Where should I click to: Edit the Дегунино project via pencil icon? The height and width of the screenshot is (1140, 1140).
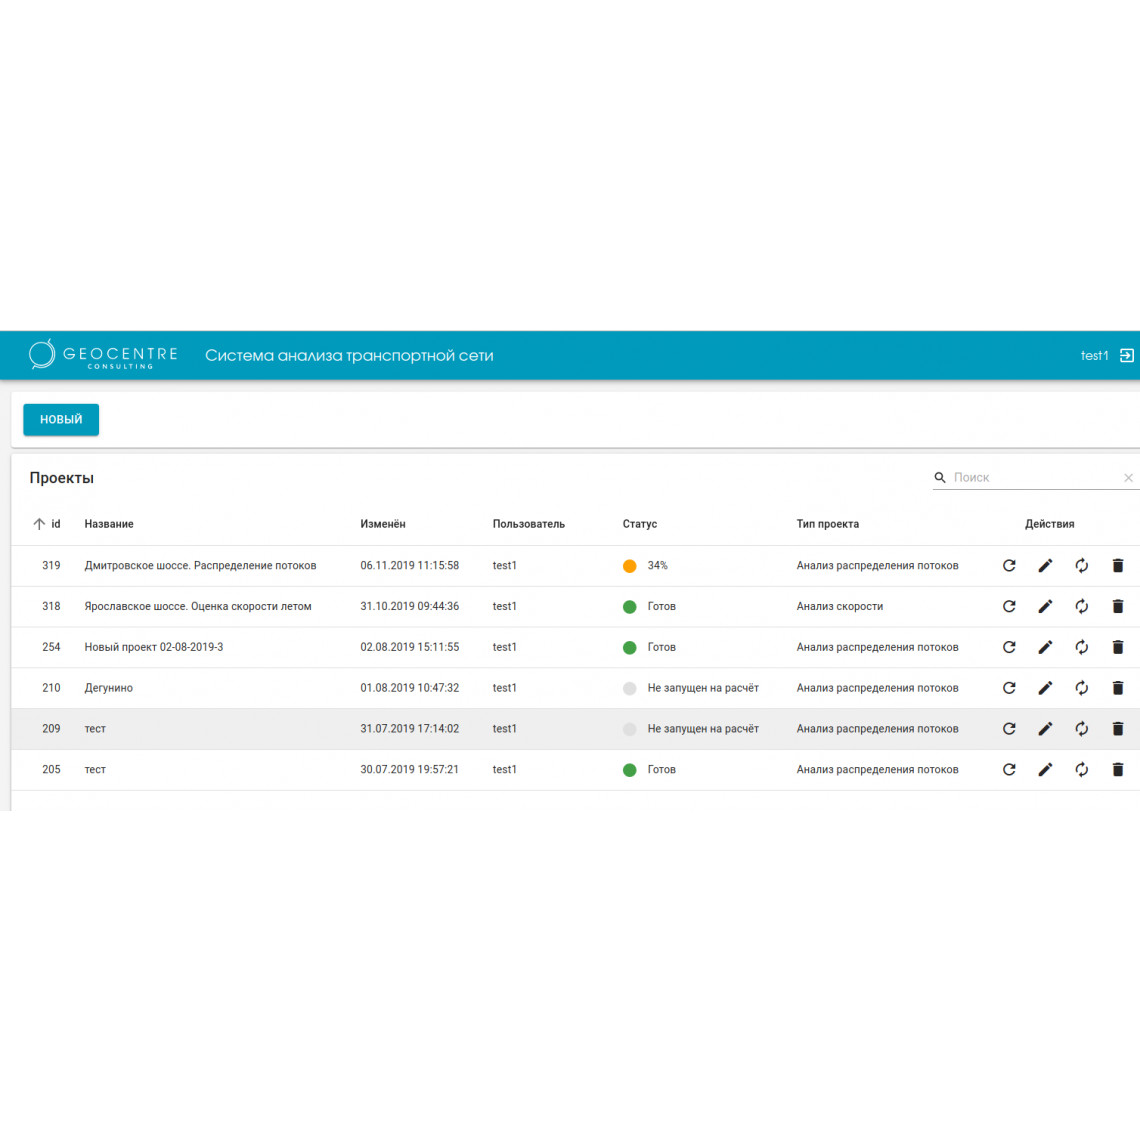[x=1045, y=688]
